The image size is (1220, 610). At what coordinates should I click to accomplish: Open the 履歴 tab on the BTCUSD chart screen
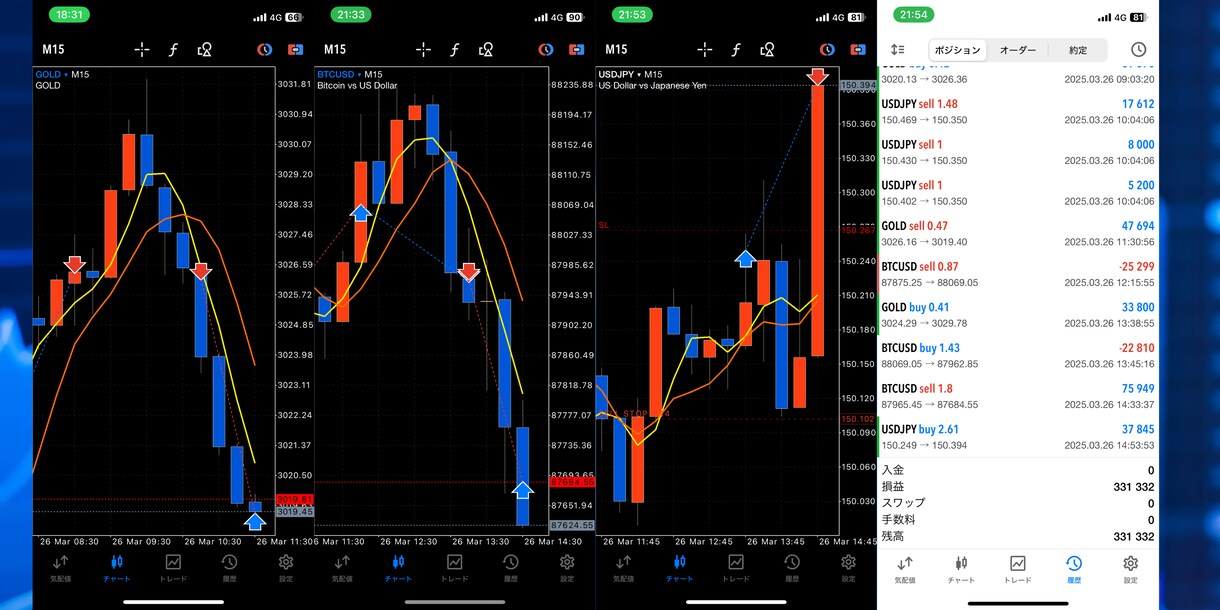[511, 568]
